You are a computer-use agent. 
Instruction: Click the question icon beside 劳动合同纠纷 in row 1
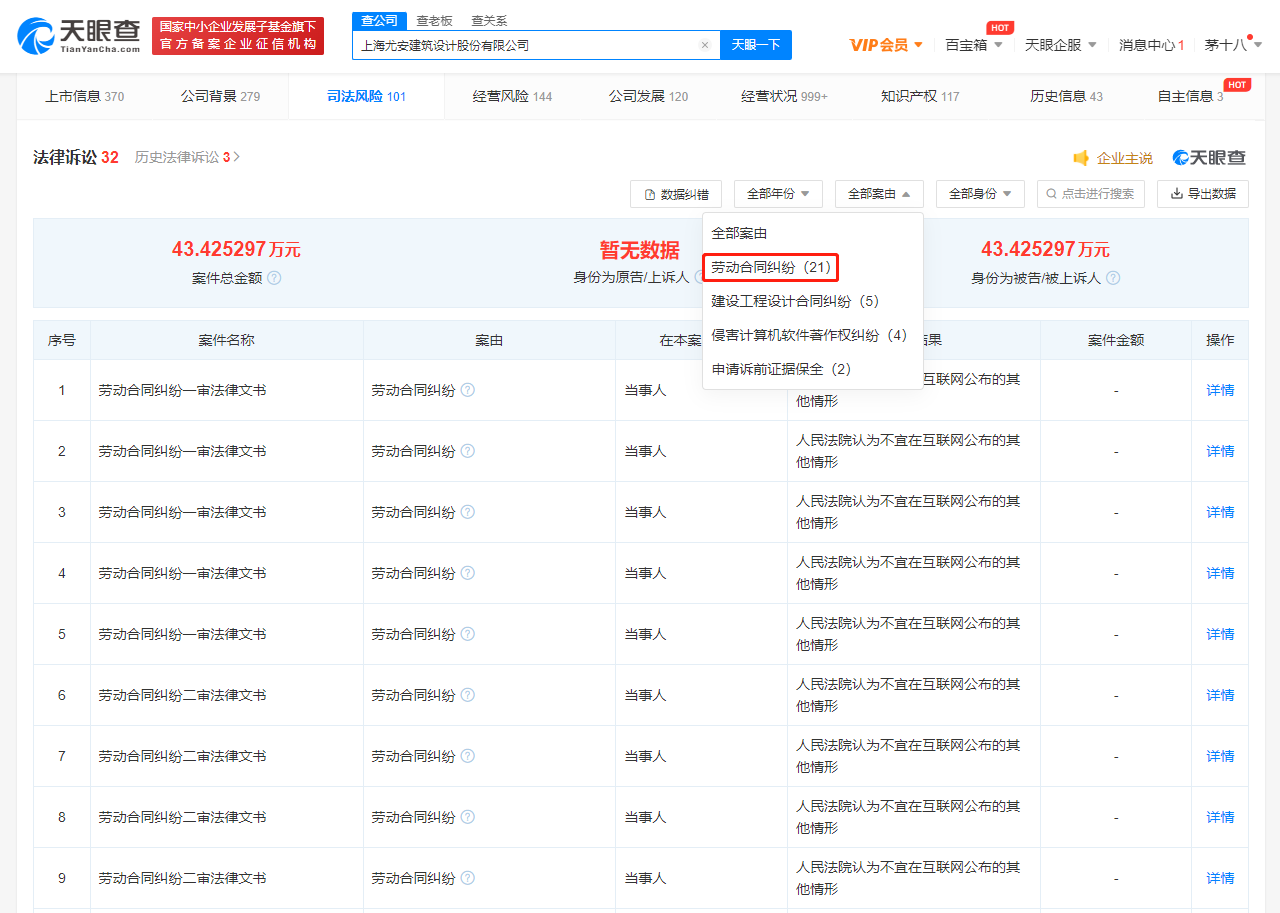pos(467,390)
